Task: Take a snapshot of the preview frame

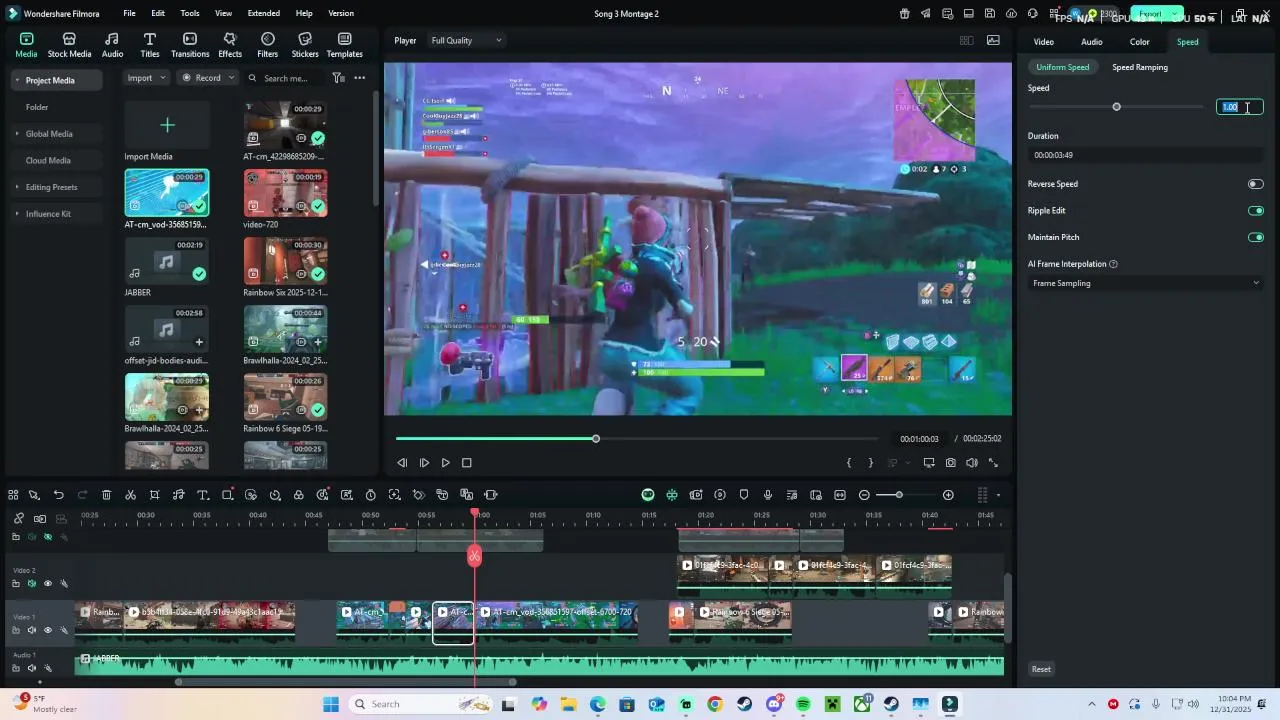Action: (x=950, y=463)
